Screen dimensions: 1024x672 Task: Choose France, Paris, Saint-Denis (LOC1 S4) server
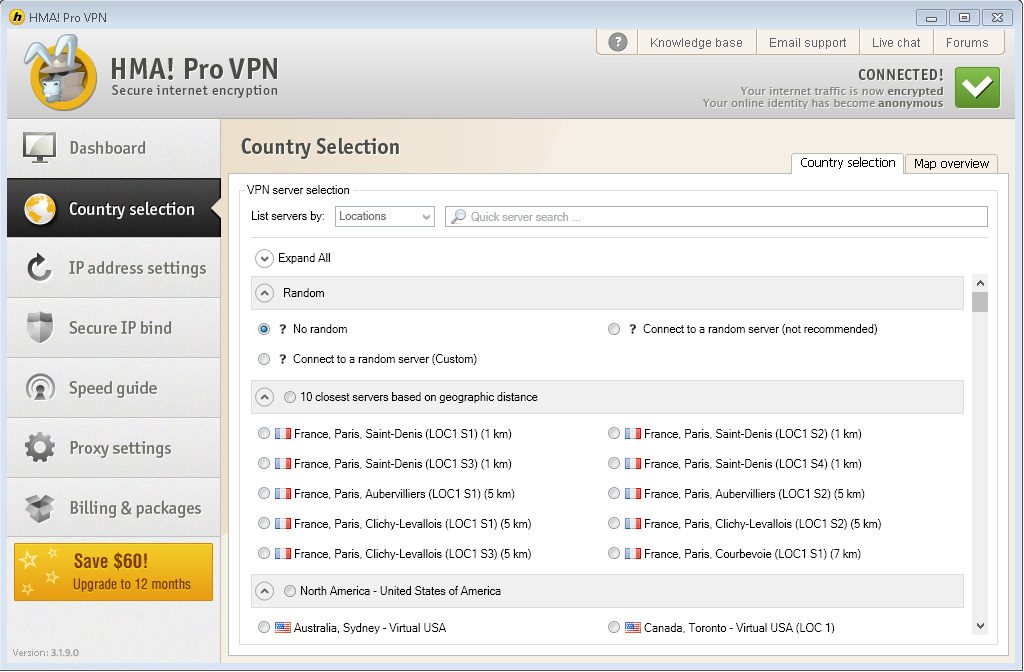point(614,464)
